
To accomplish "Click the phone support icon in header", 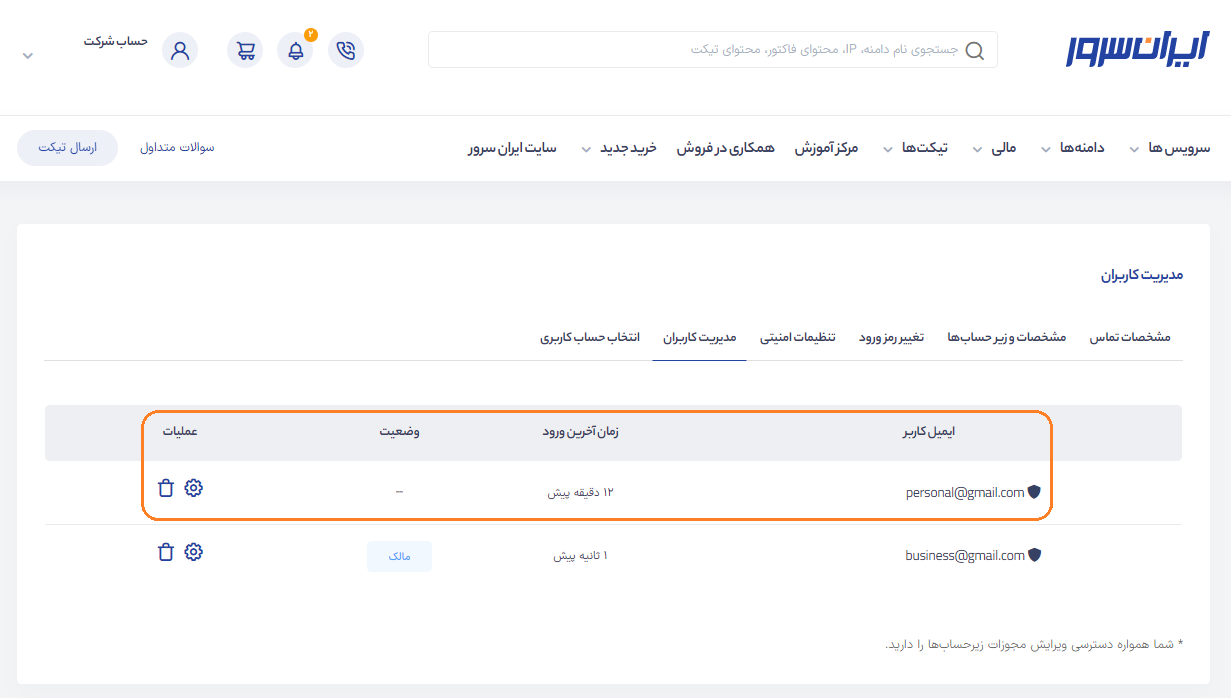I will (346, 50).
